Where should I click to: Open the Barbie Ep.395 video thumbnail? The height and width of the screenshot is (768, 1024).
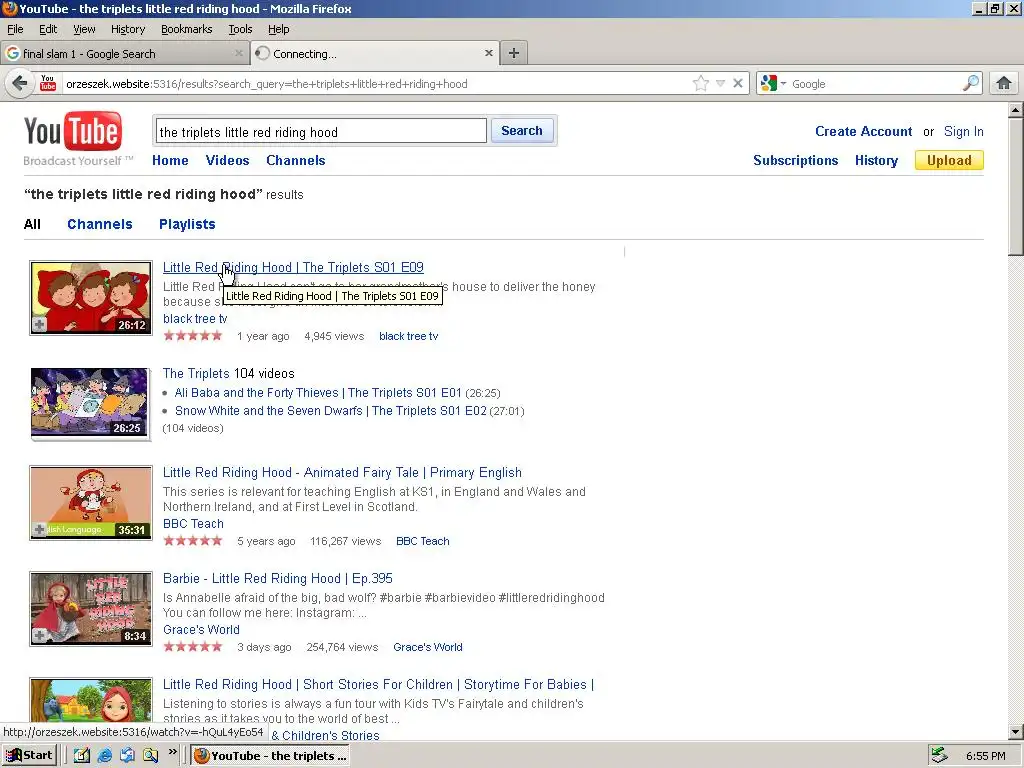[91, 609]
